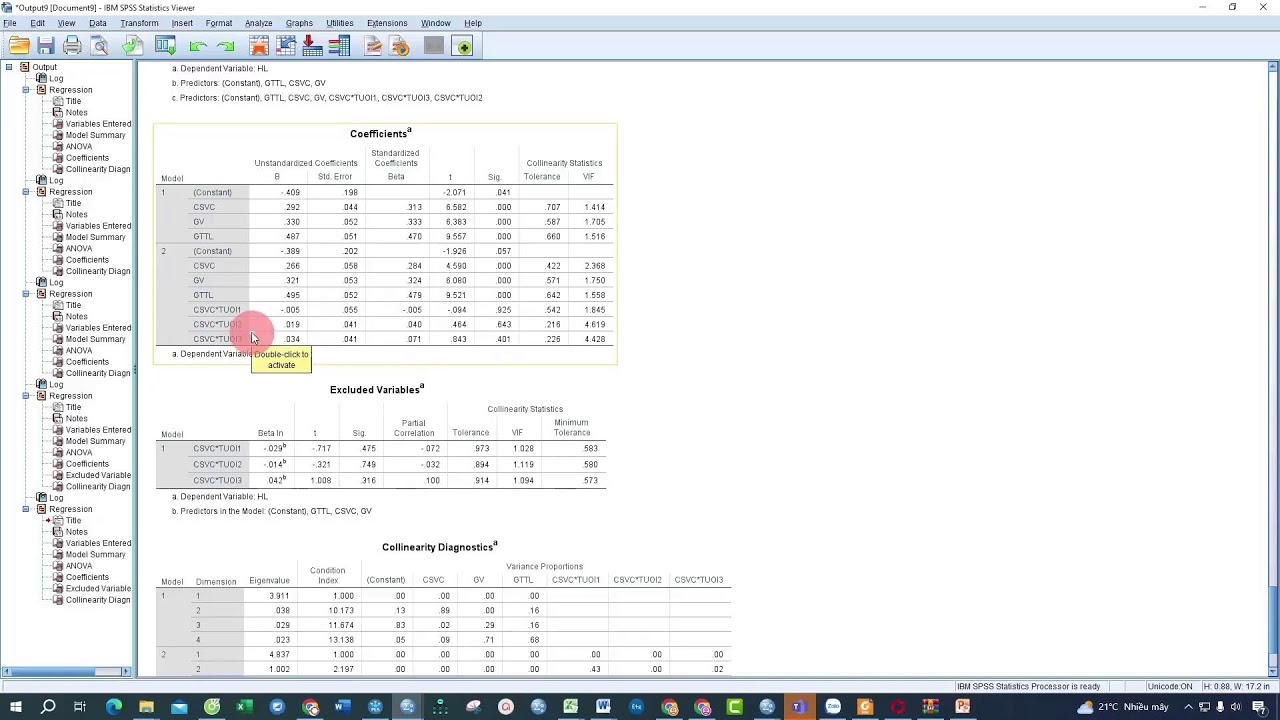
Task: Open PowerPoint from the taskbar
Action: [x=962, y=707]
